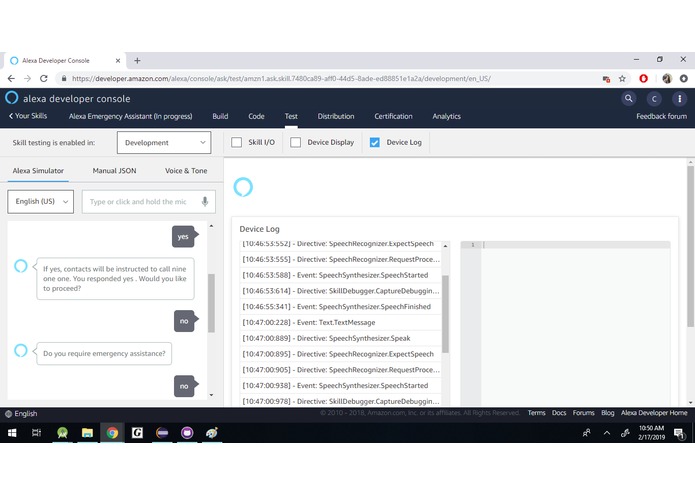This screenshot has width=695, height=494.
Task: Reload the page with refresh icon
Action: (43, 78)
